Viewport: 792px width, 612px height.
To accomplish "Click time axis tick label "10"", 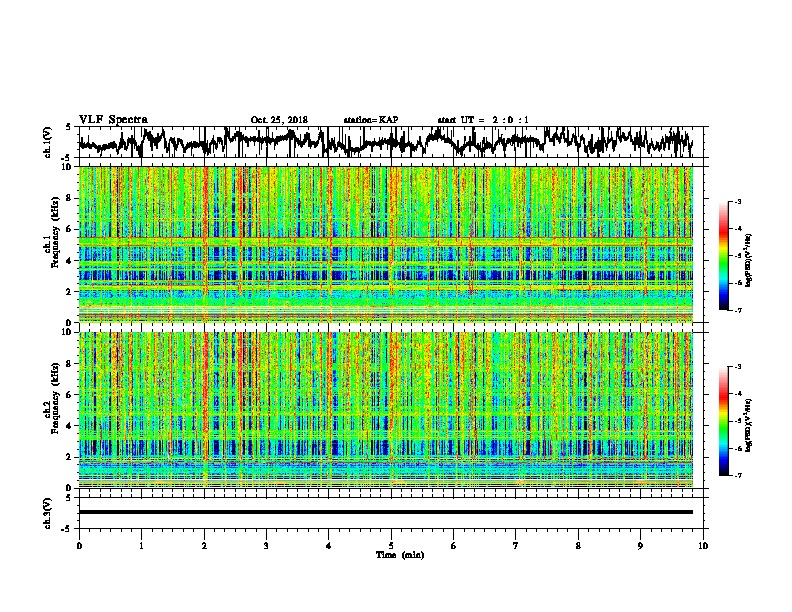I will coord(703,546).
